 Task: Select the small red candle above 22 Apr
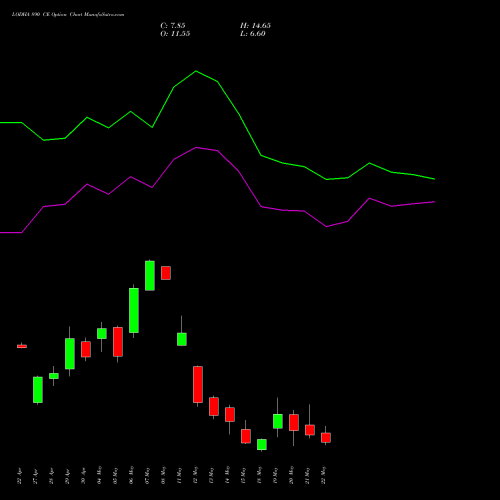coord(22,346)
